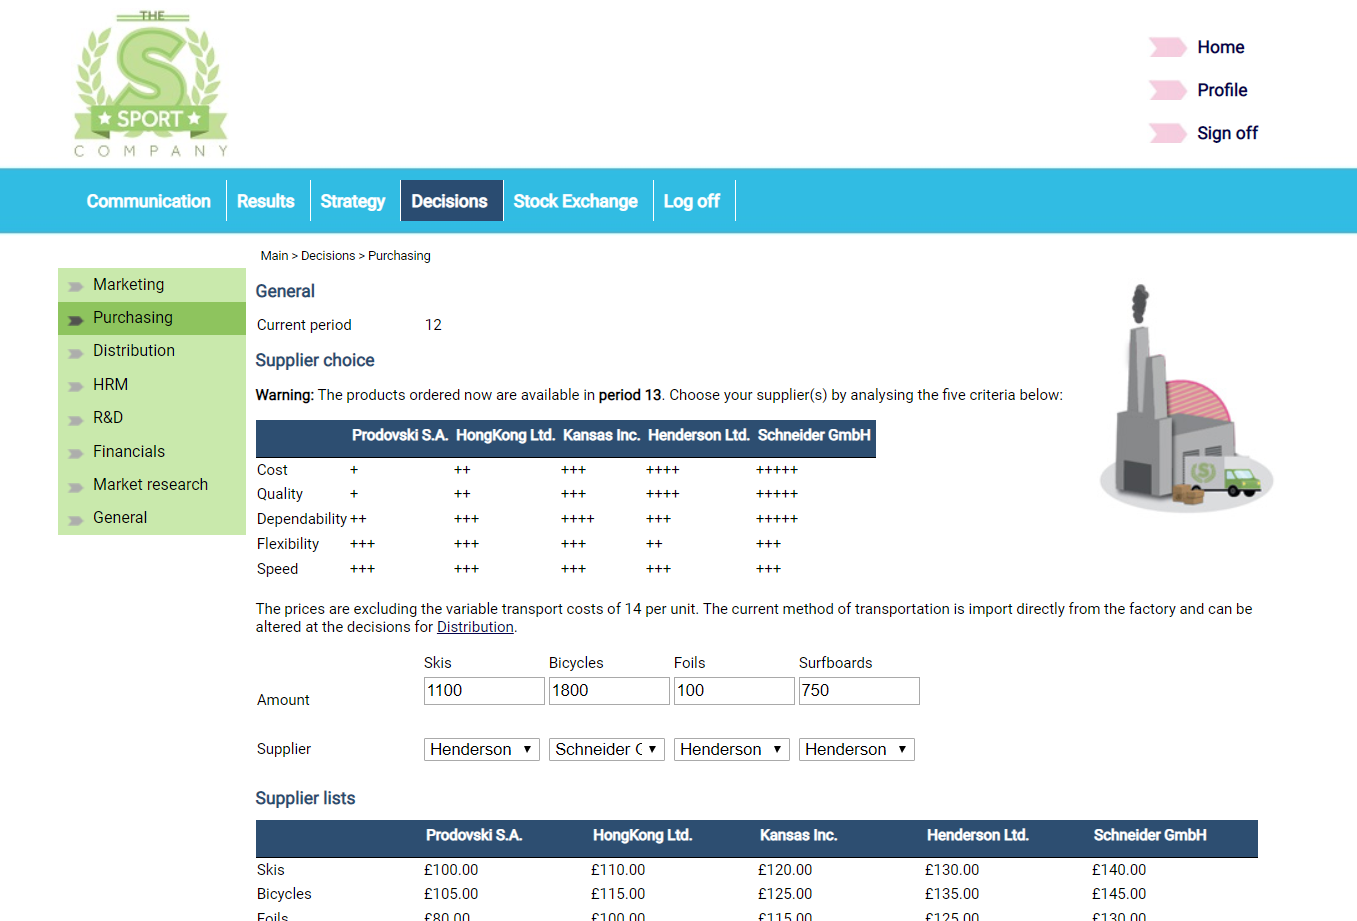This screenshot has height=921, width=1357.
Task: Open the Results tab
Action: [x=265, y=201]
